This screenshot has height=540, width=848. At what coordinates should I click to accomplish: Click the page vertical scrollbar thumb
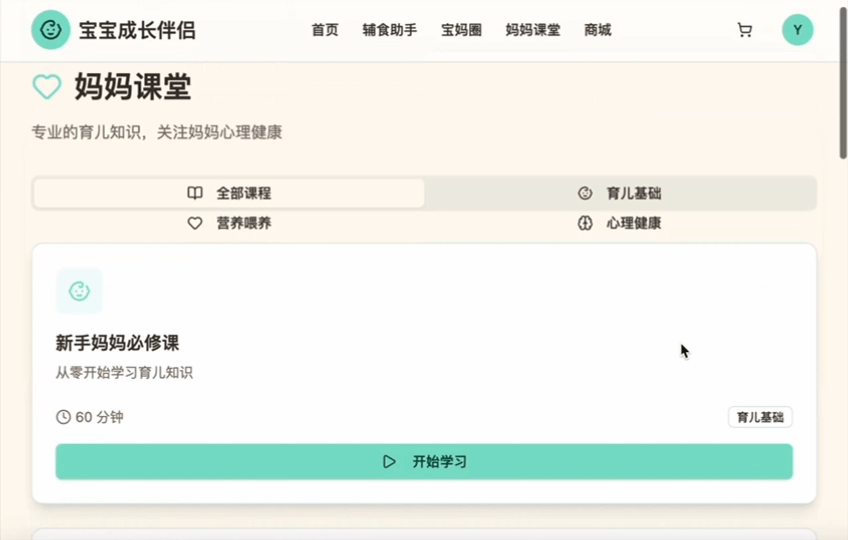point(843,81)
